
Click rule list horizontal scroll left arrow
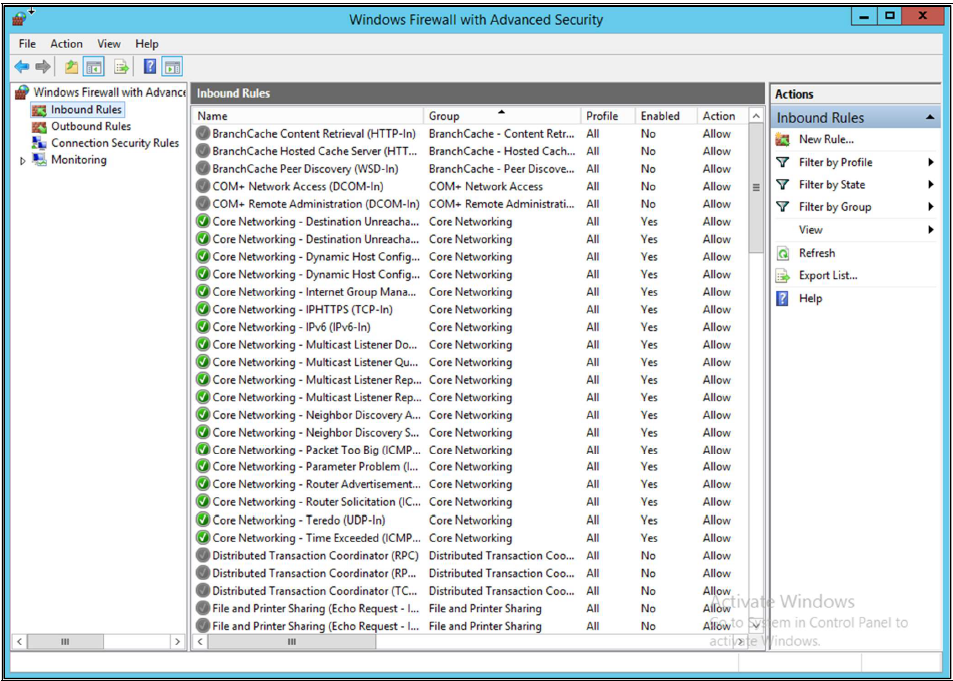200,641
